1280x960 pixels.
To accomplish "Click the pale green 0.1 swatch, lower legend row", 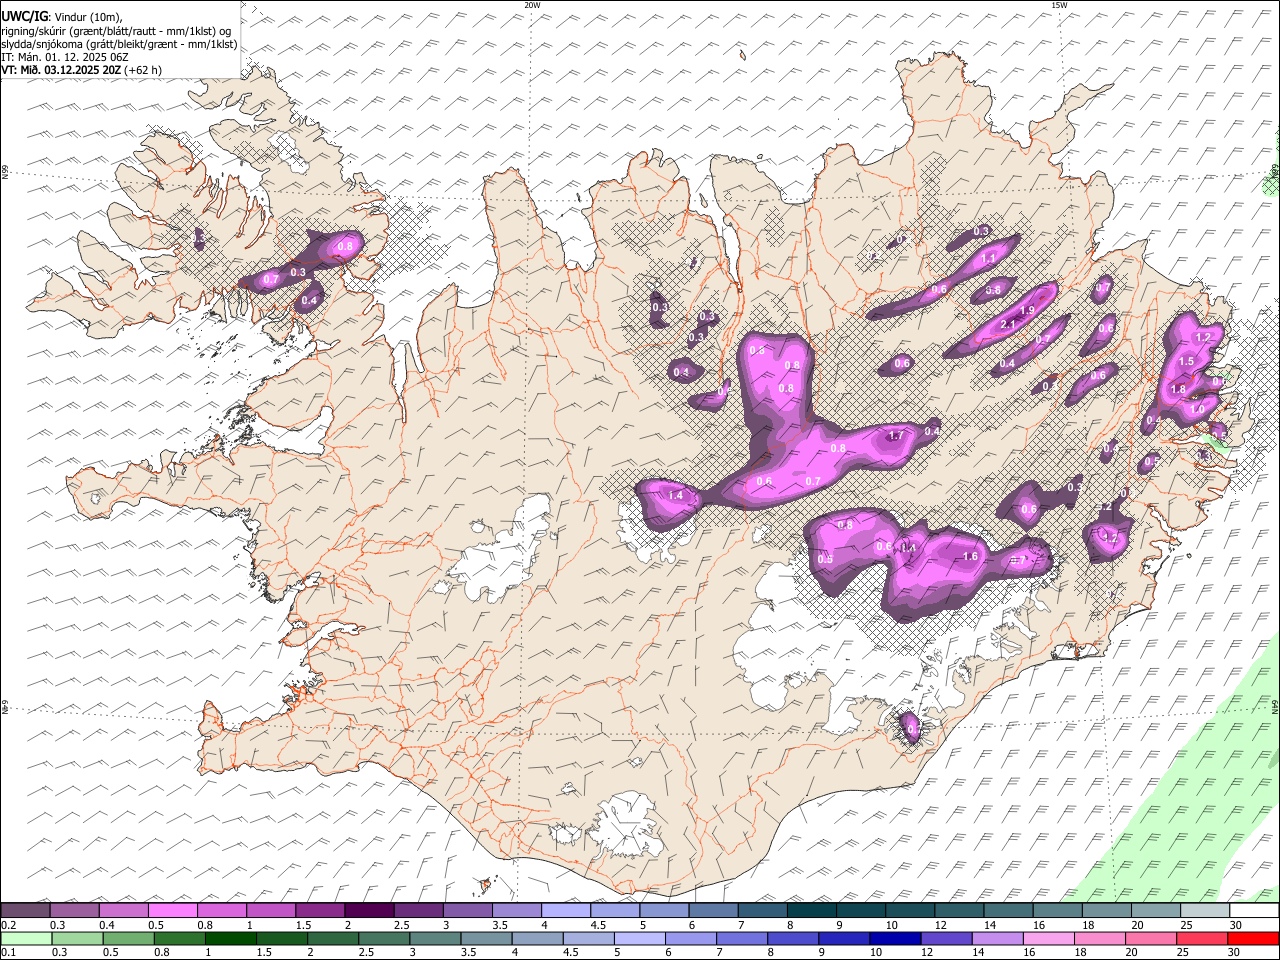I will click(26, 939).
